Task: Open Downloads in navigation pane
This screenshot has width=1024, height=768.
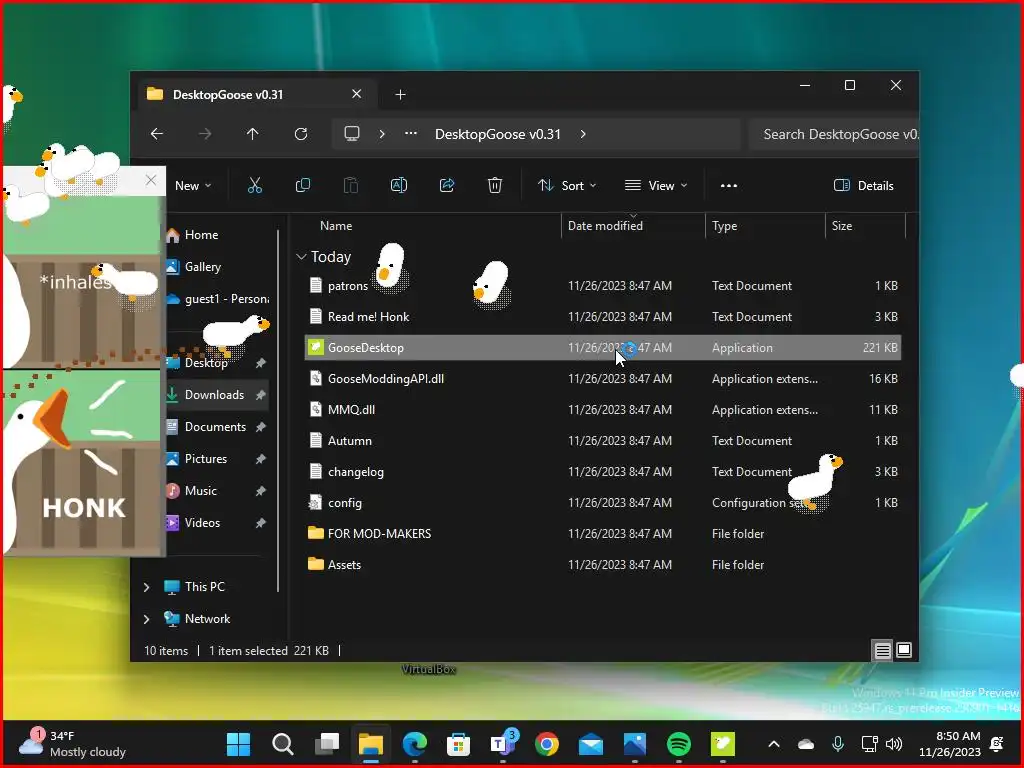Action: click(x=214, y=394)
